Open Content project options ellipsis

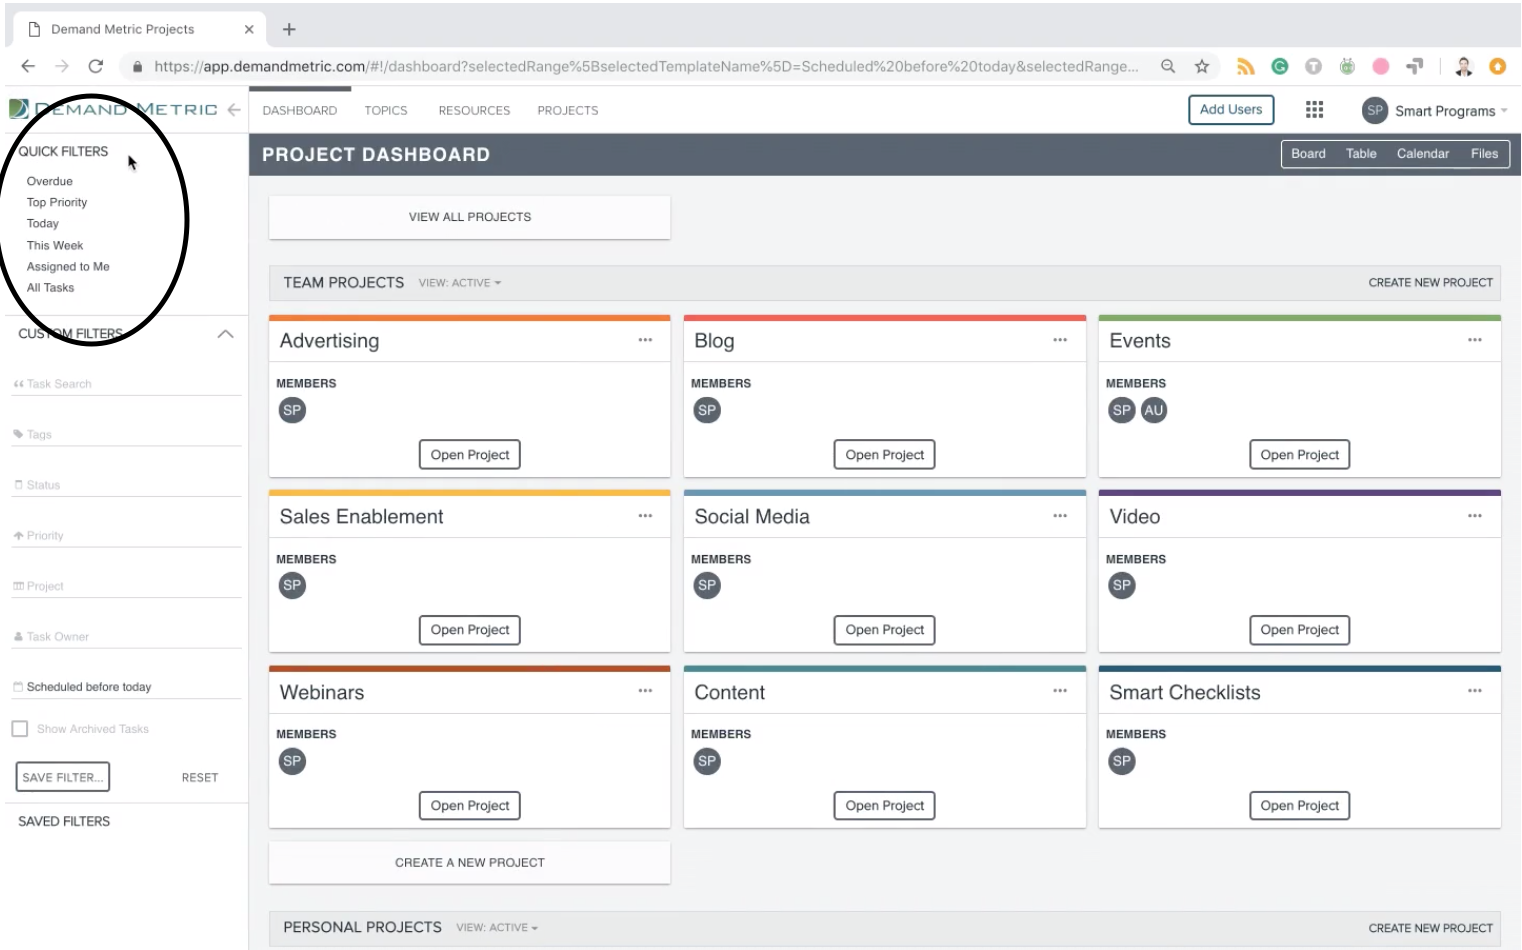[x=1060, y=691]
